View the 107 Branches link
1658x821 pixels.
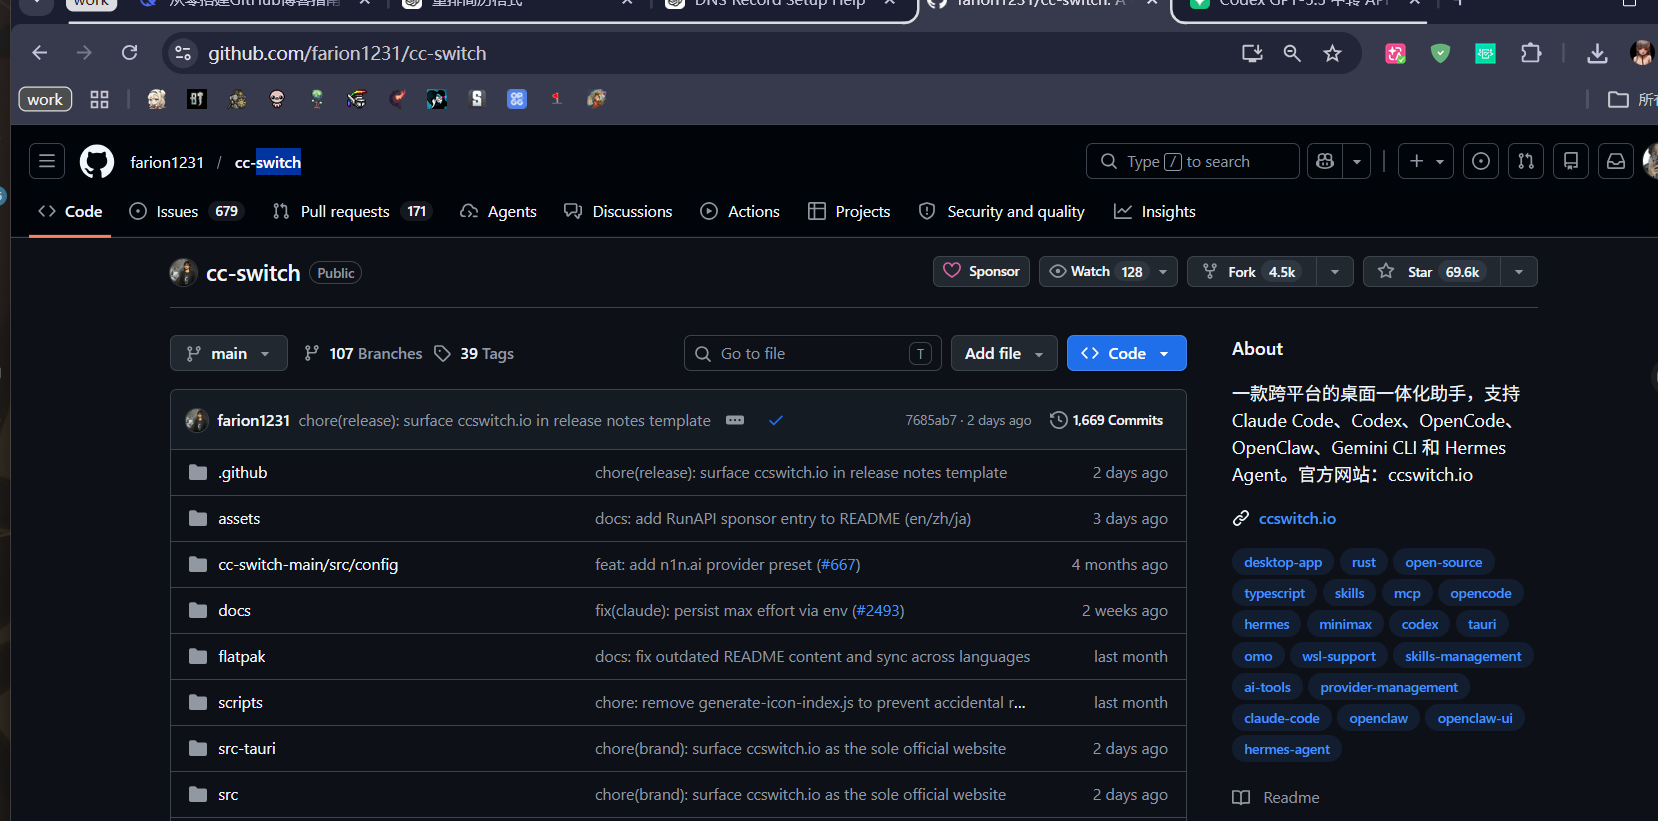point(364,353)
